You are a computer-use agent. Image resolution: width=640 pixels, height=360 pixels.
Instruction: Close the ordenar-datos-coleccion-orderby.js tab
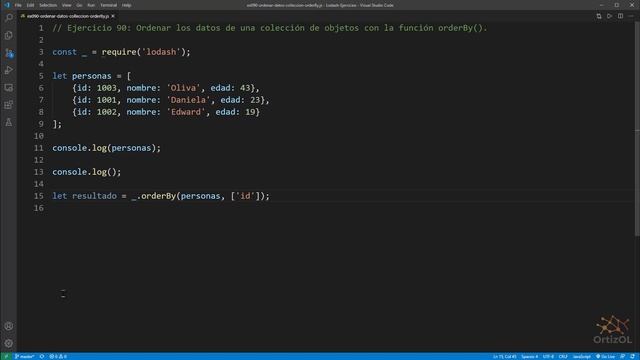[x=113, y=16]
